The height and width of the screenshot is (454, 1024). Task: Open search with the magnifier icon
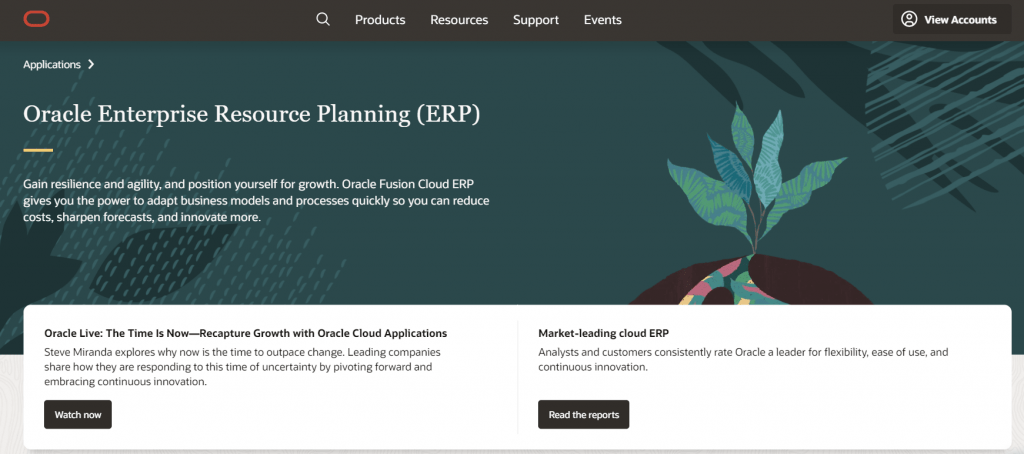tap(322, 19)
